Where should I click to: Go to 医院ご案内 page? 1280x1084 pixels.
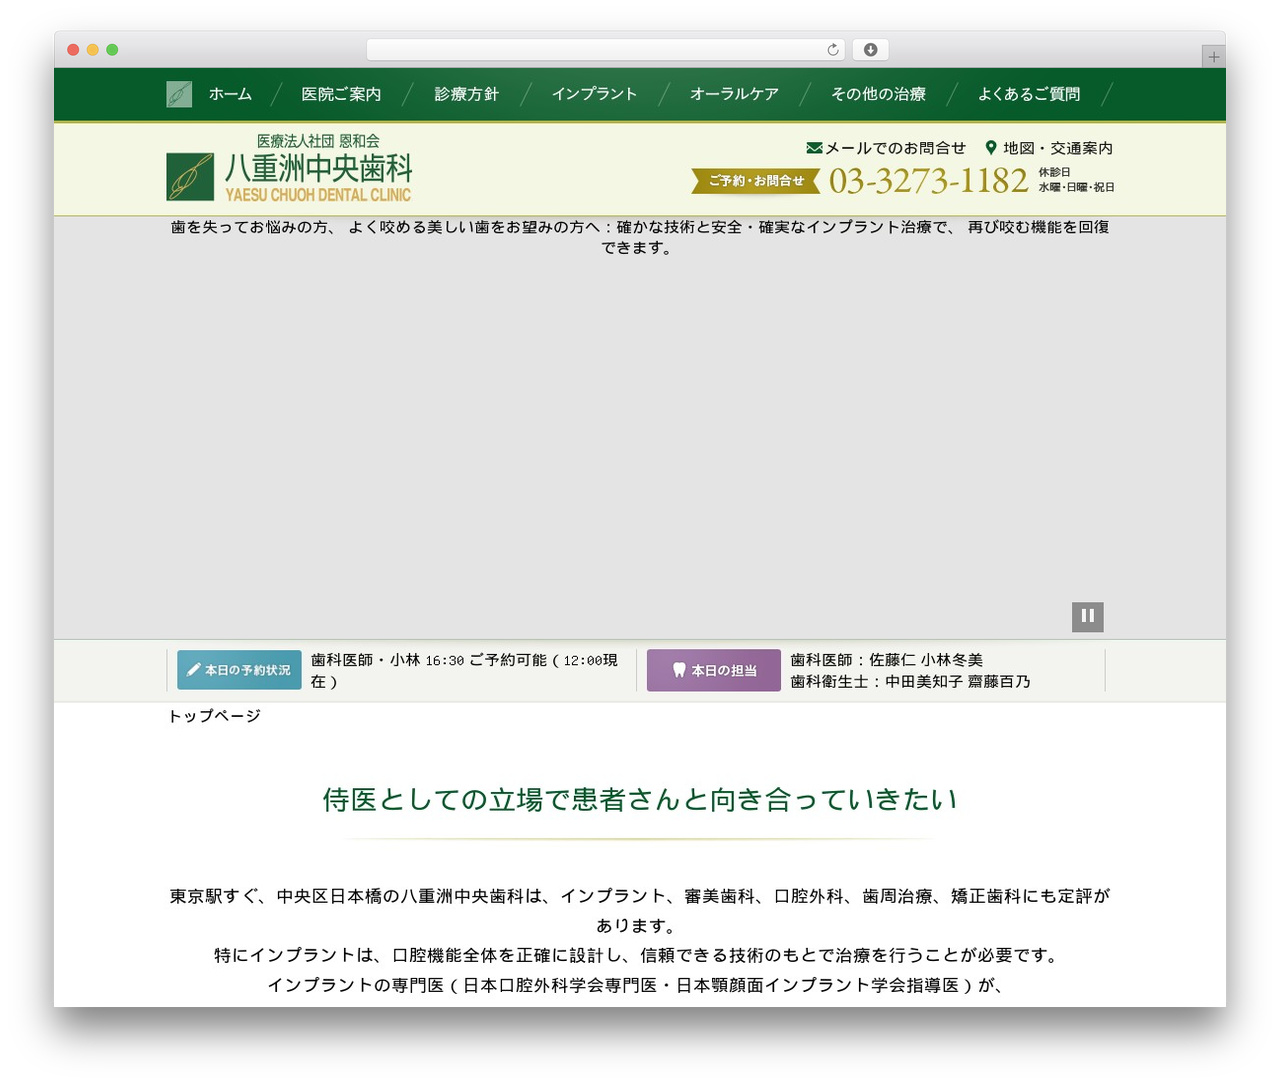[341, 94]
